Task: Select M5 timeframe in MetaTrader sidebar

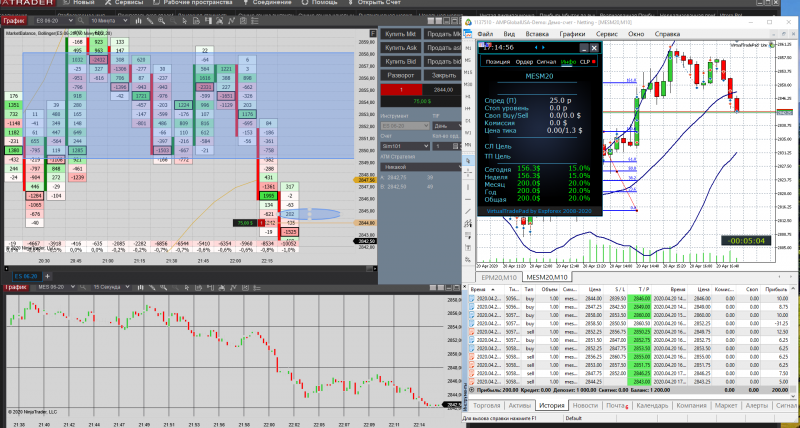Action: click(468, 60)
